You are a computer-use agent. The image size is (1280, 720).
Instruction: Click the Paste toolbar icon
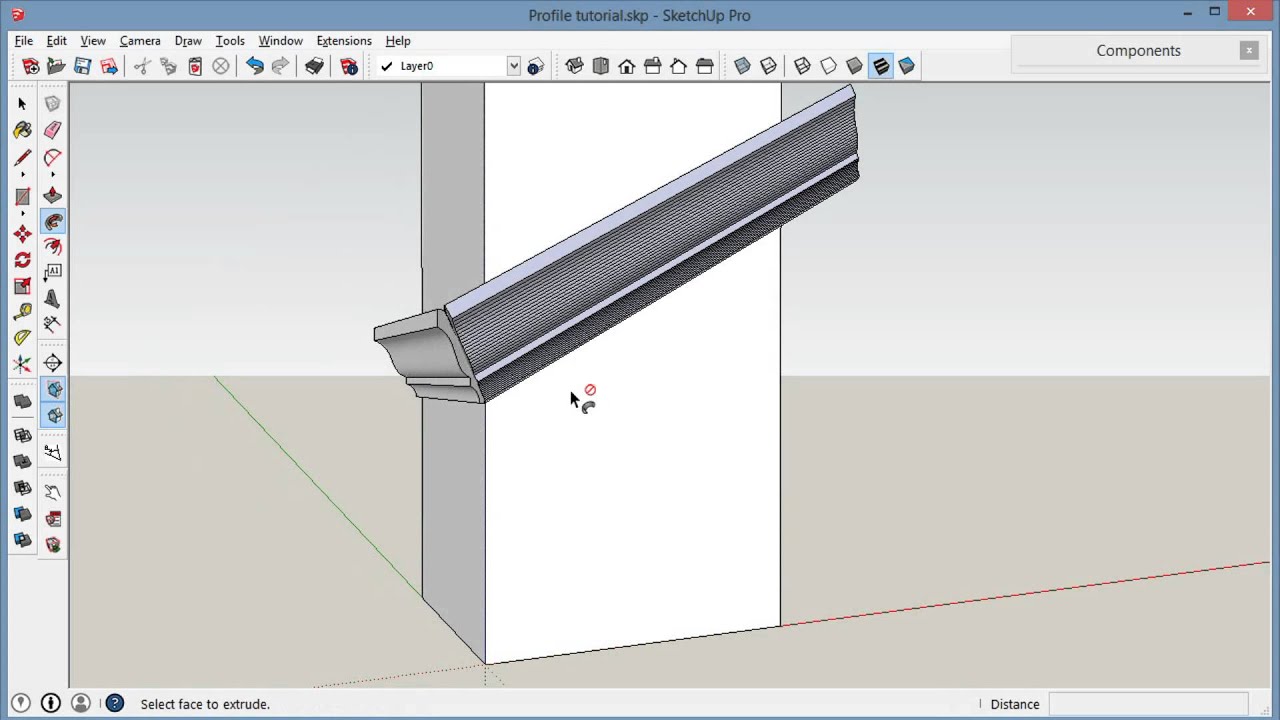pos(195,66)
